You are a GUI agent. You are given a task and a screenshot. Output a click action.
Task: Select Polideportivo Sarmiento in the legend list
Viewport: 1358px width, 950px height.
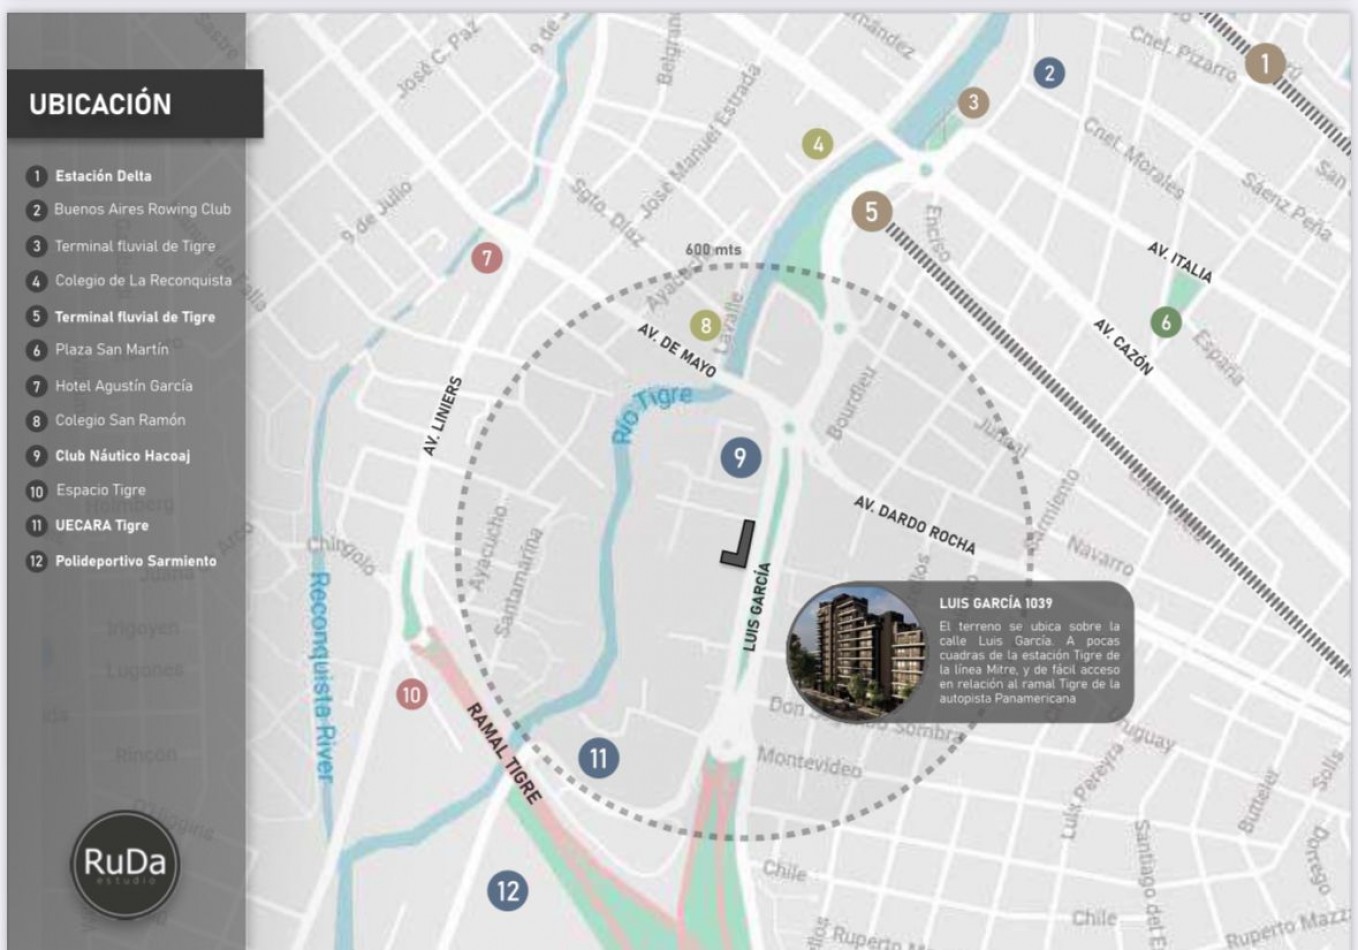pos(135,561)
